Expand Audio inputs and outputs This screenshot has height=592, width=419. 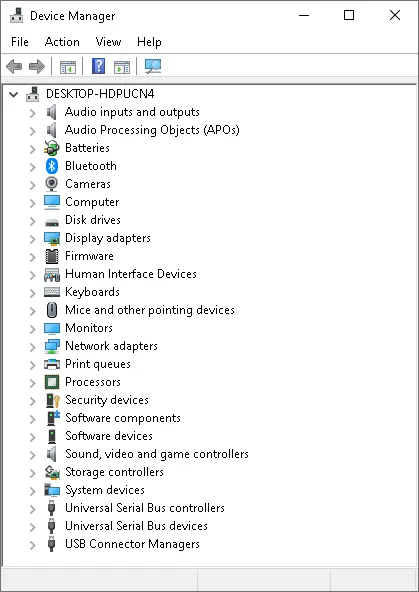pos(33,113)
